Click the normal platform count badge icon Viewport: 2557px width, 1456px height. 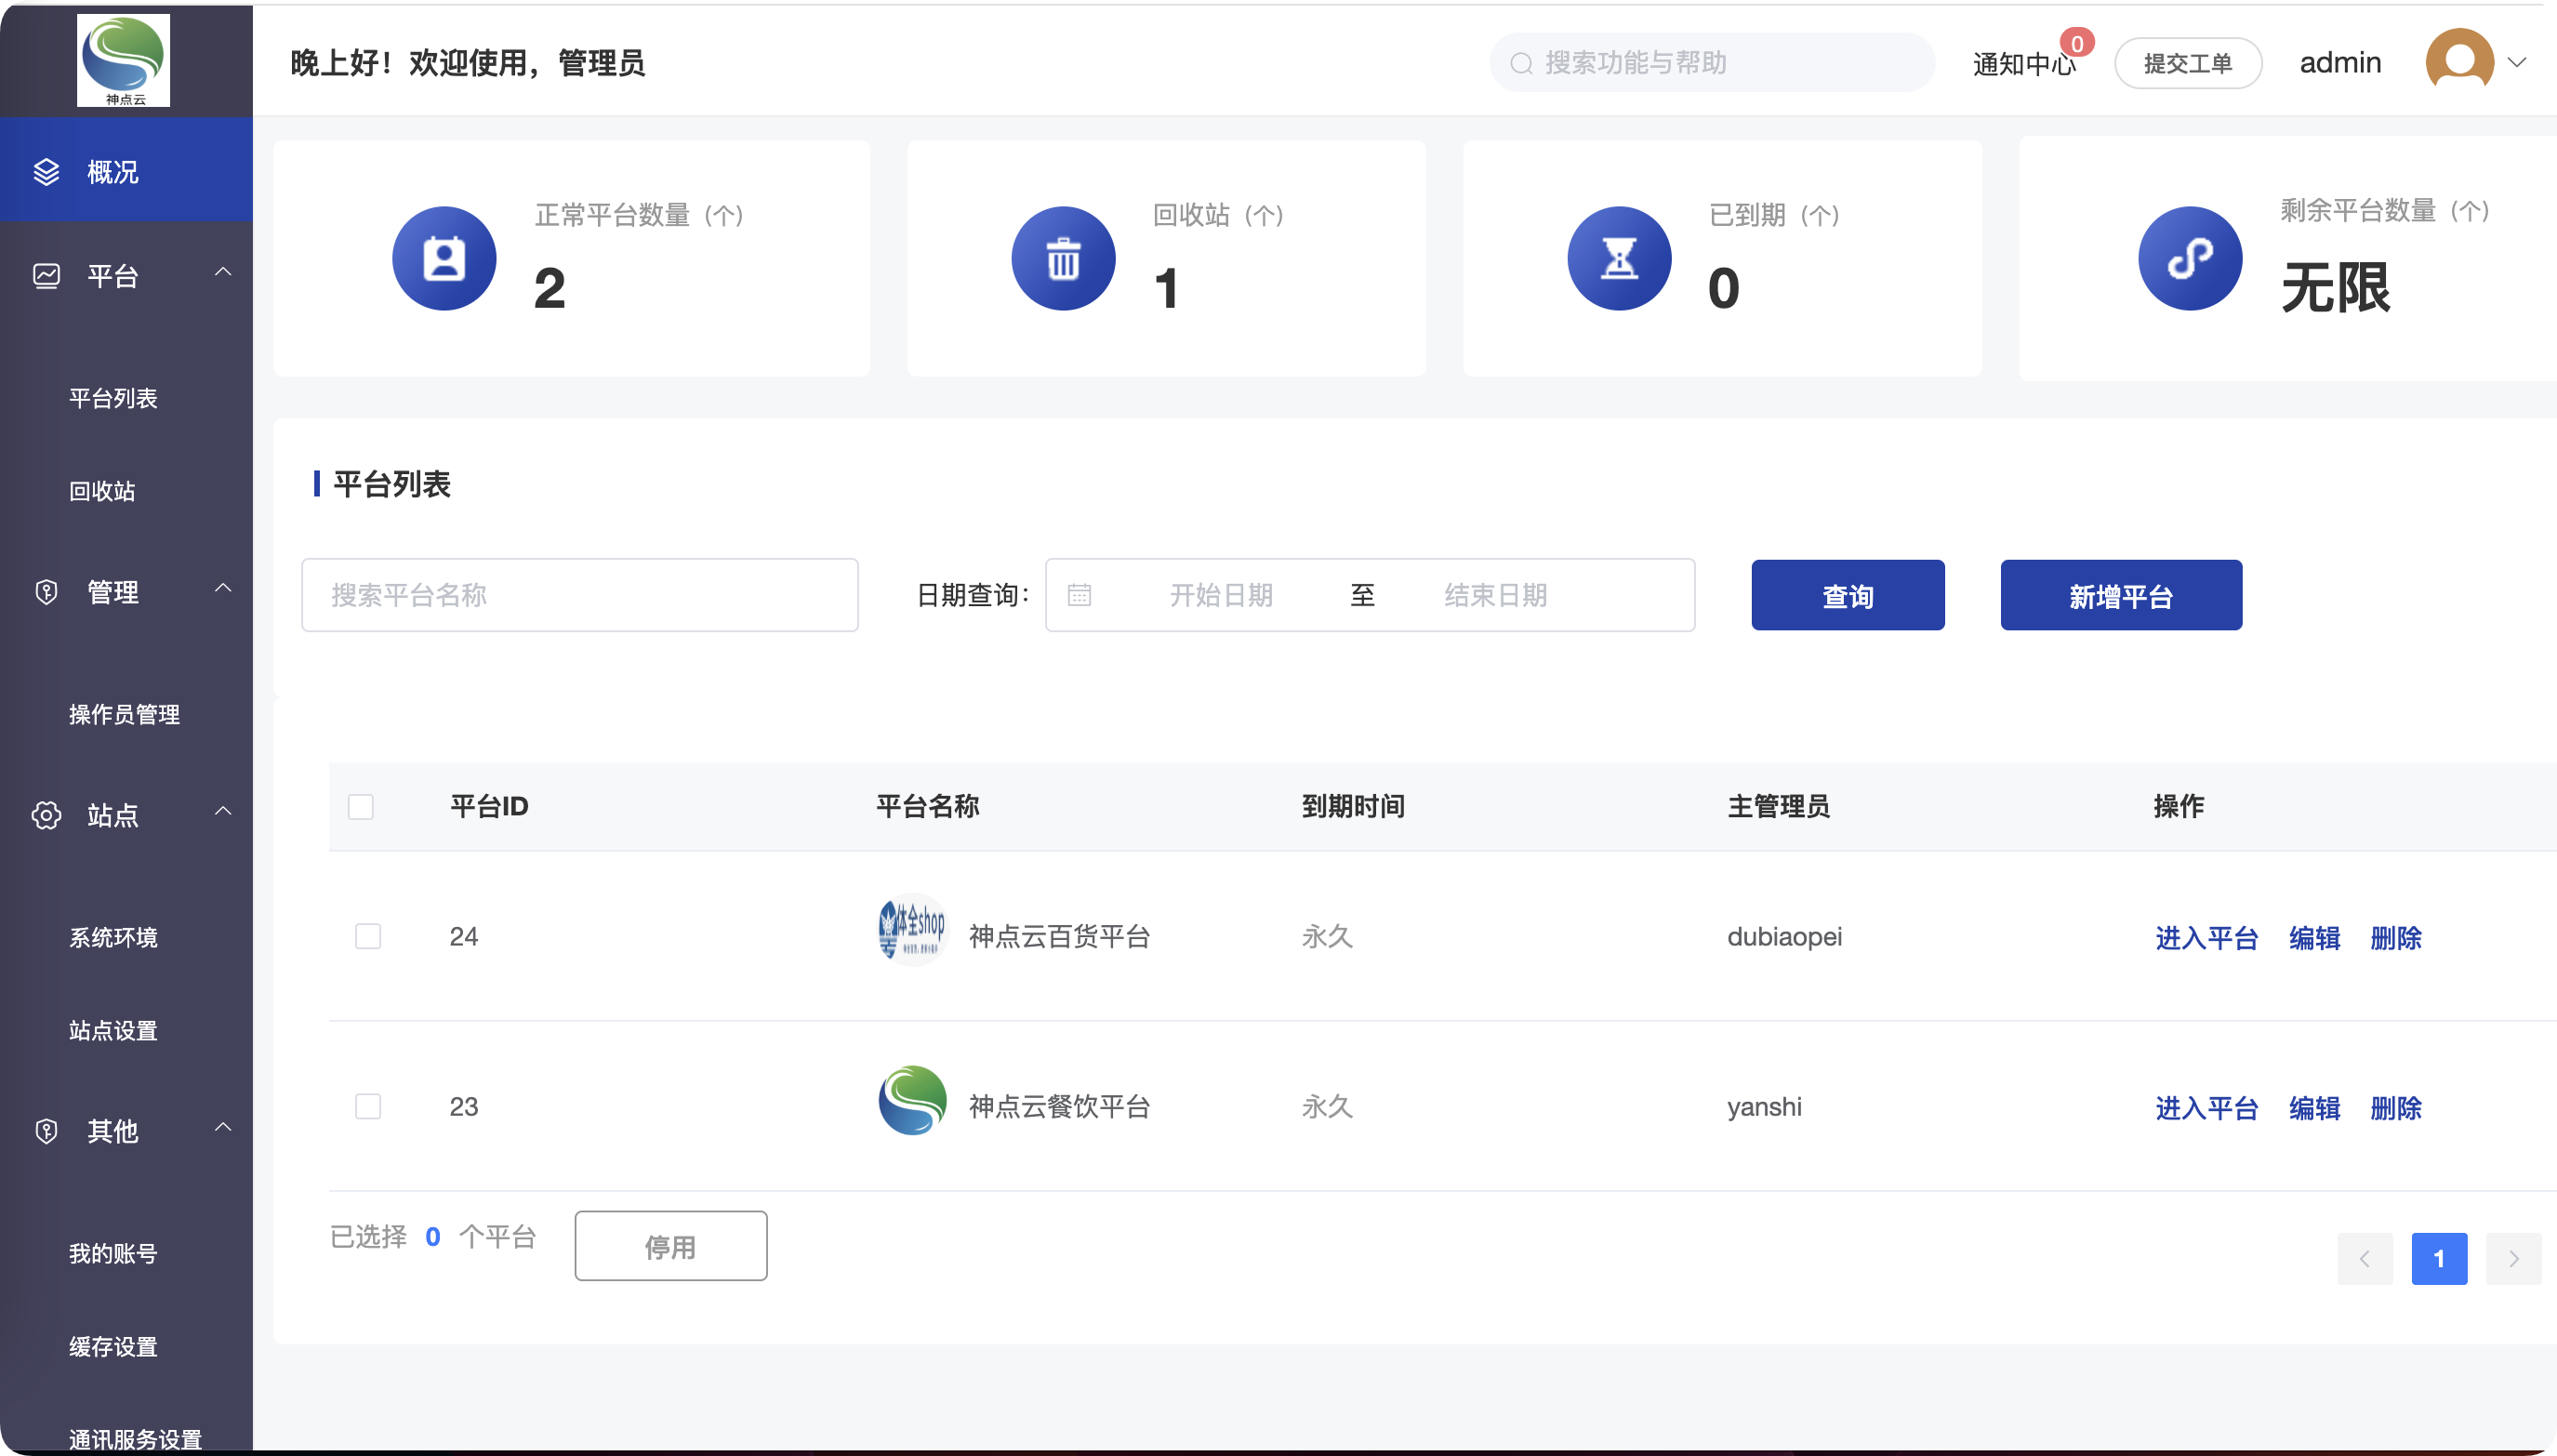(x=444, y=259)
